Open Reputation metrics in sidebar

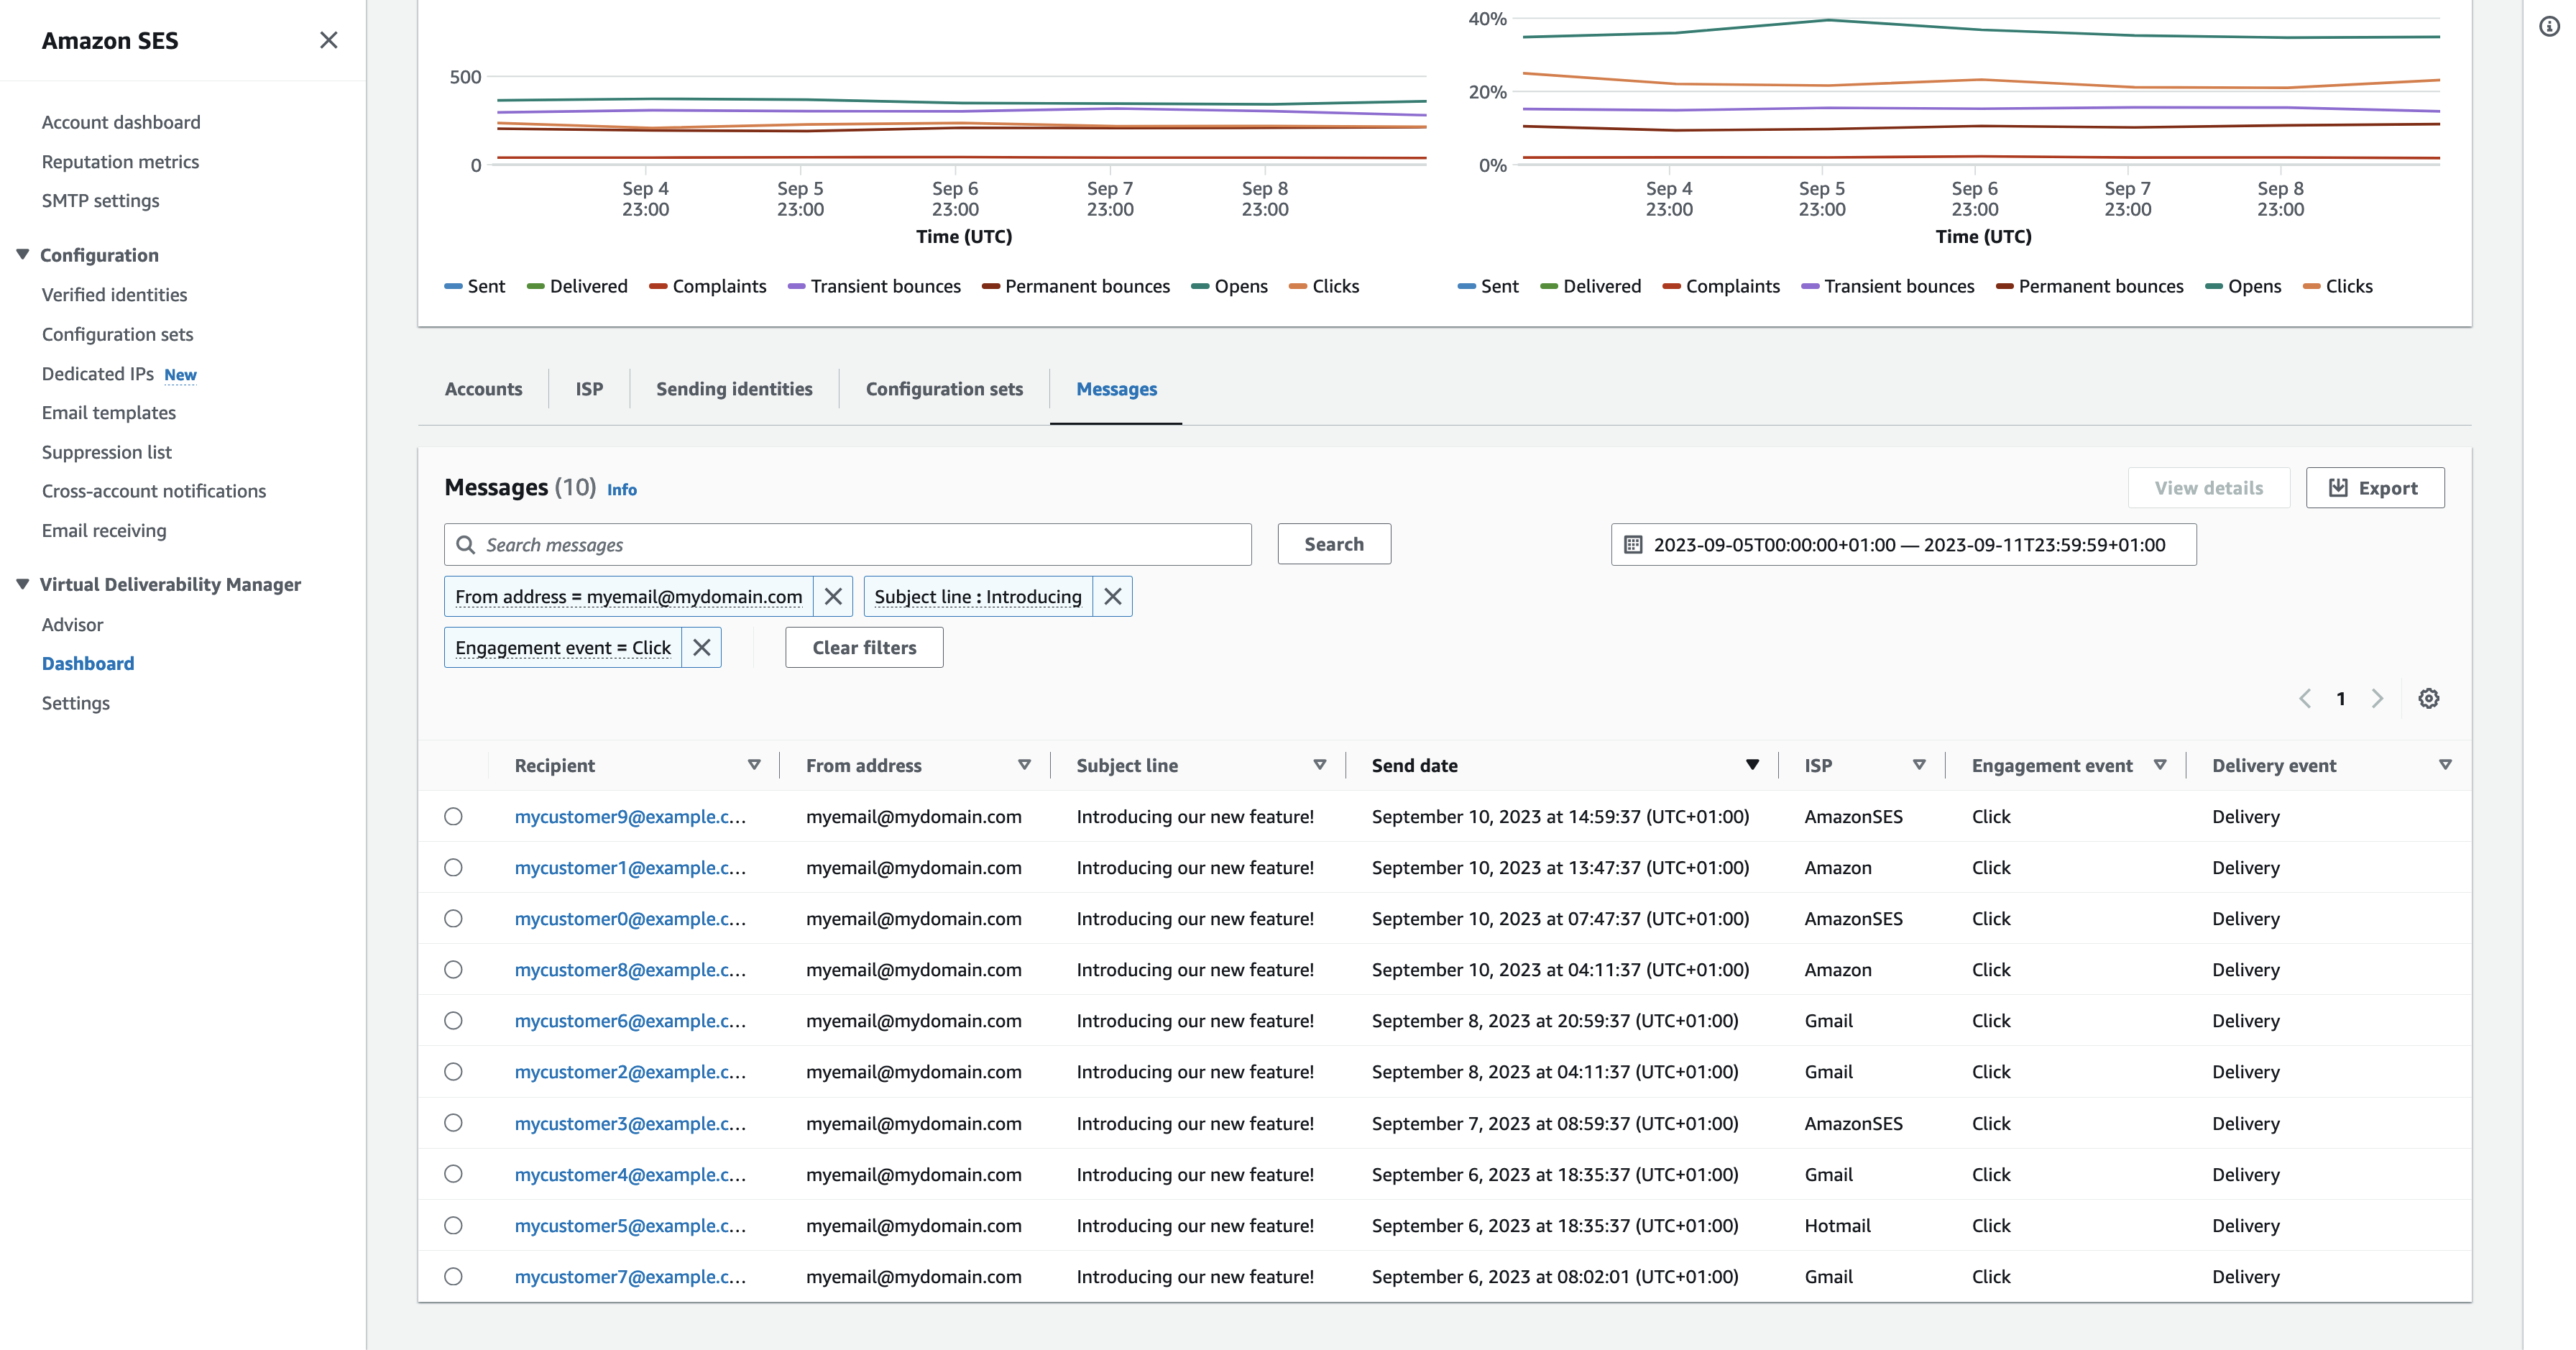tap(119, 160)
